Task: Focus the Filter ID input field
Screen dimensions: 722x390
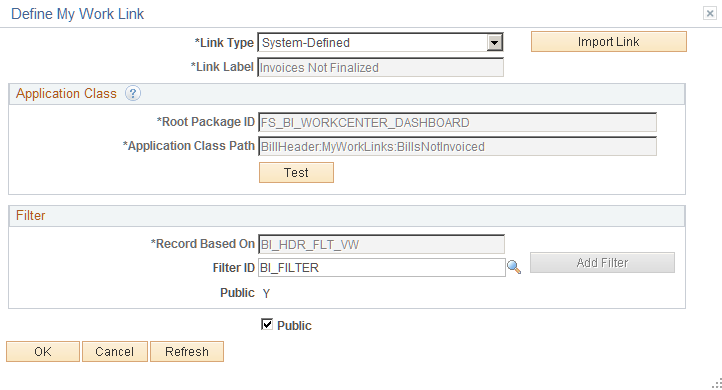Action: coord(382,268)
